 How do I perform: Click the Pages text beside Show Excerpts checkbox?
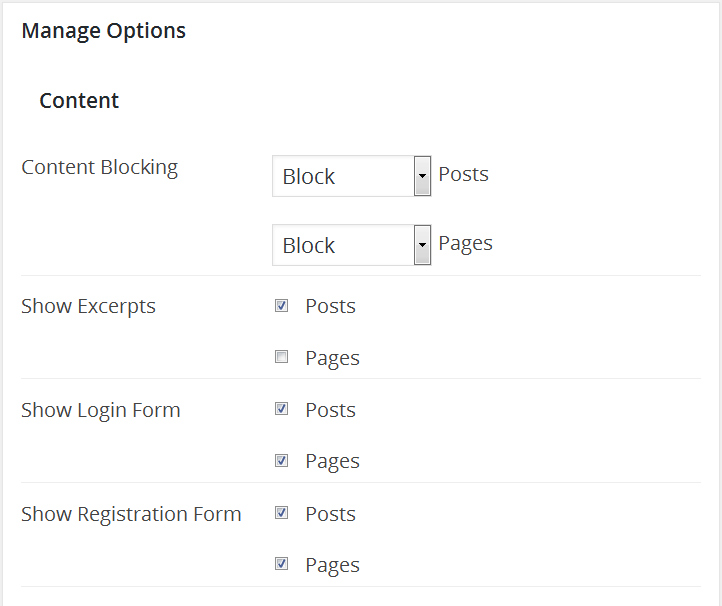[332, 358]
